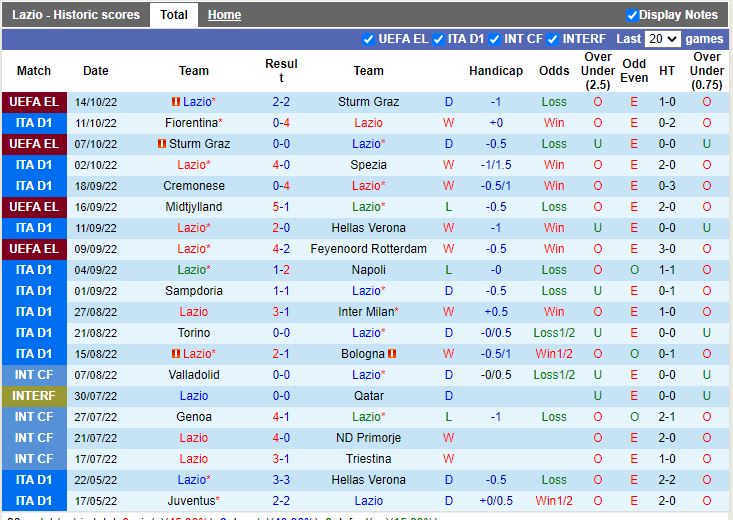Click red card icon beside Sturm Graz 07/10/22
Viewport: 733px width, 520px height.
coord(162,144)
